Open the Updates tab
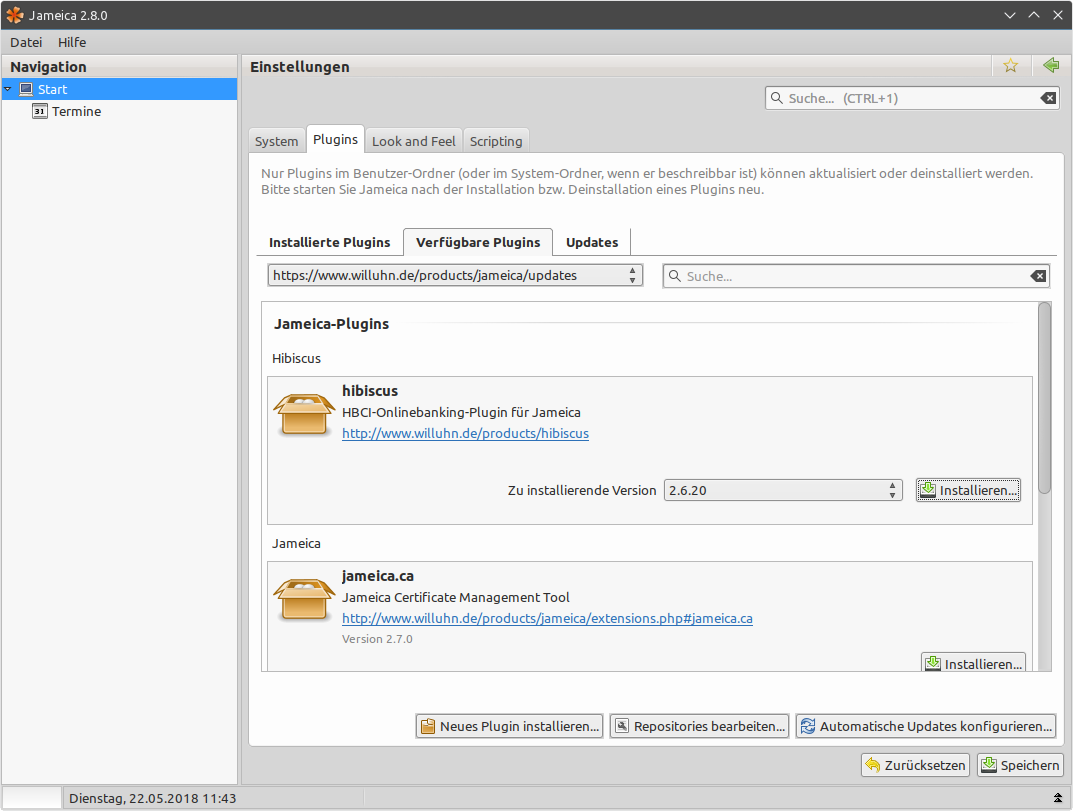This screenshot has height=811, width=1073. coord(592,242)
